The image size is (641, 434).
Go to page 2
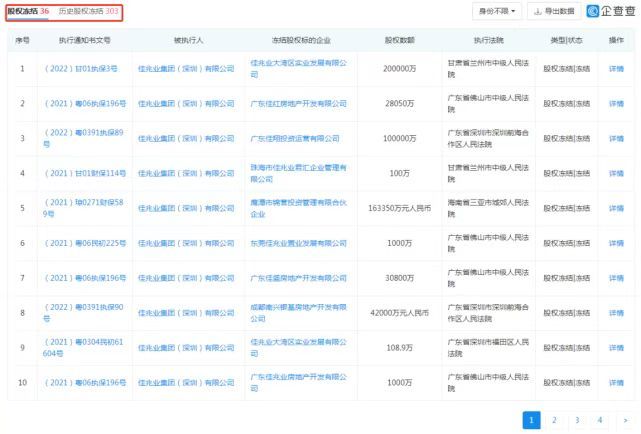pos(554,420)
